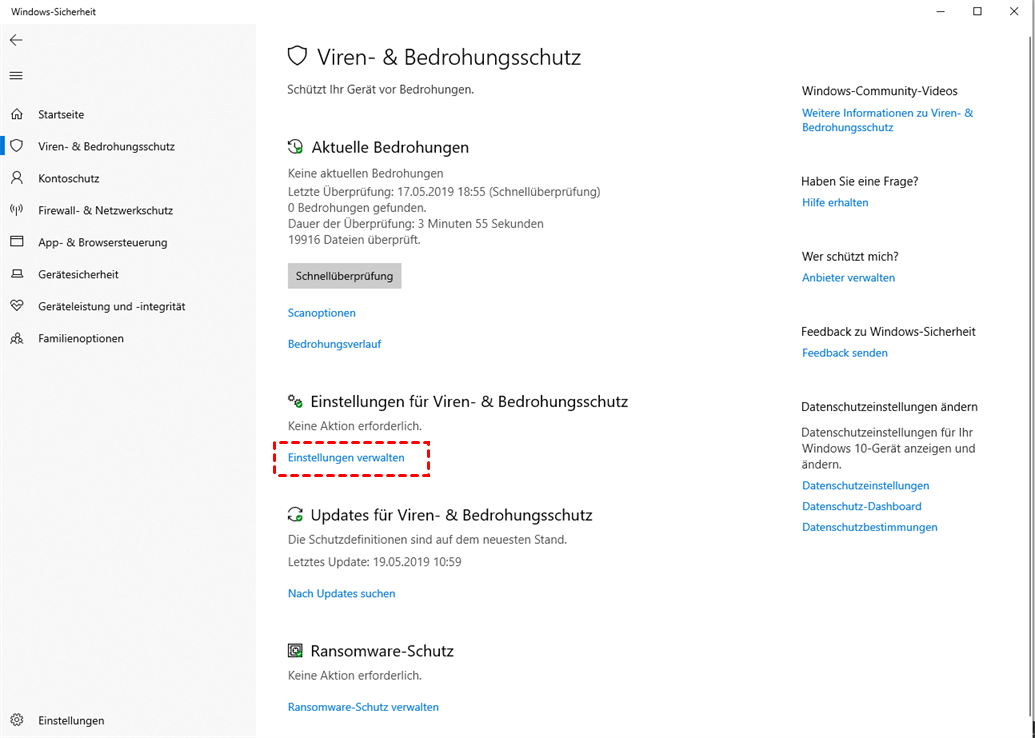Go back with the arrow icon
Screen dimensions: 1035x738
[x=16, y=40]
